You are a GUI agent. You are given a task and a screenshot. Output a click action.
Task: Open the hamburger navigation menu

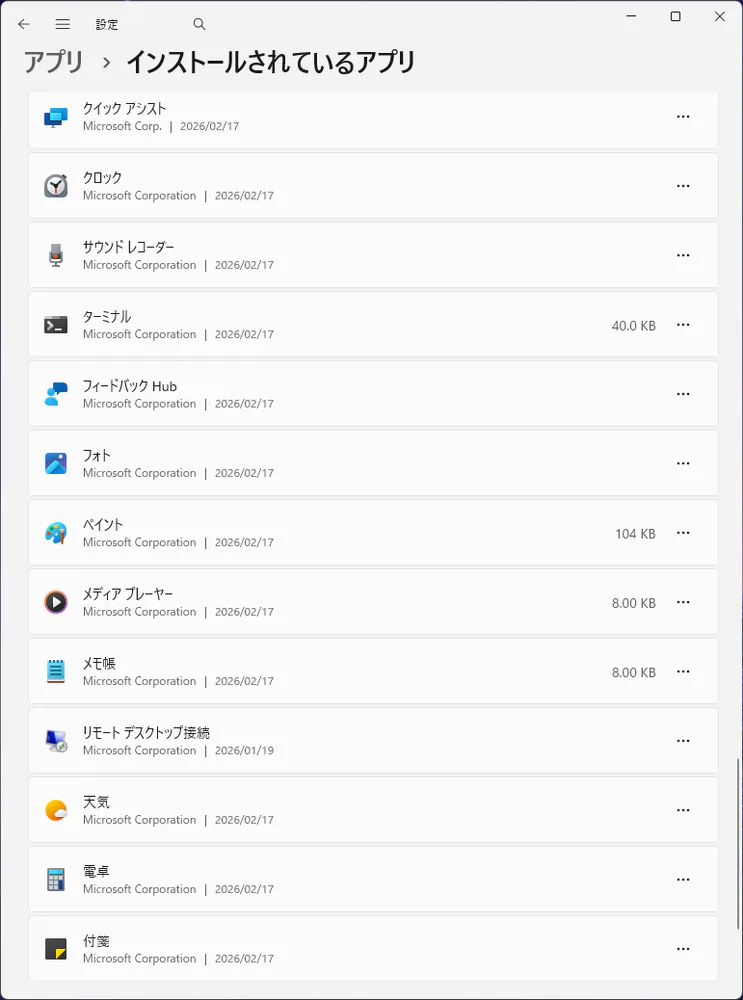coord(63,24)
